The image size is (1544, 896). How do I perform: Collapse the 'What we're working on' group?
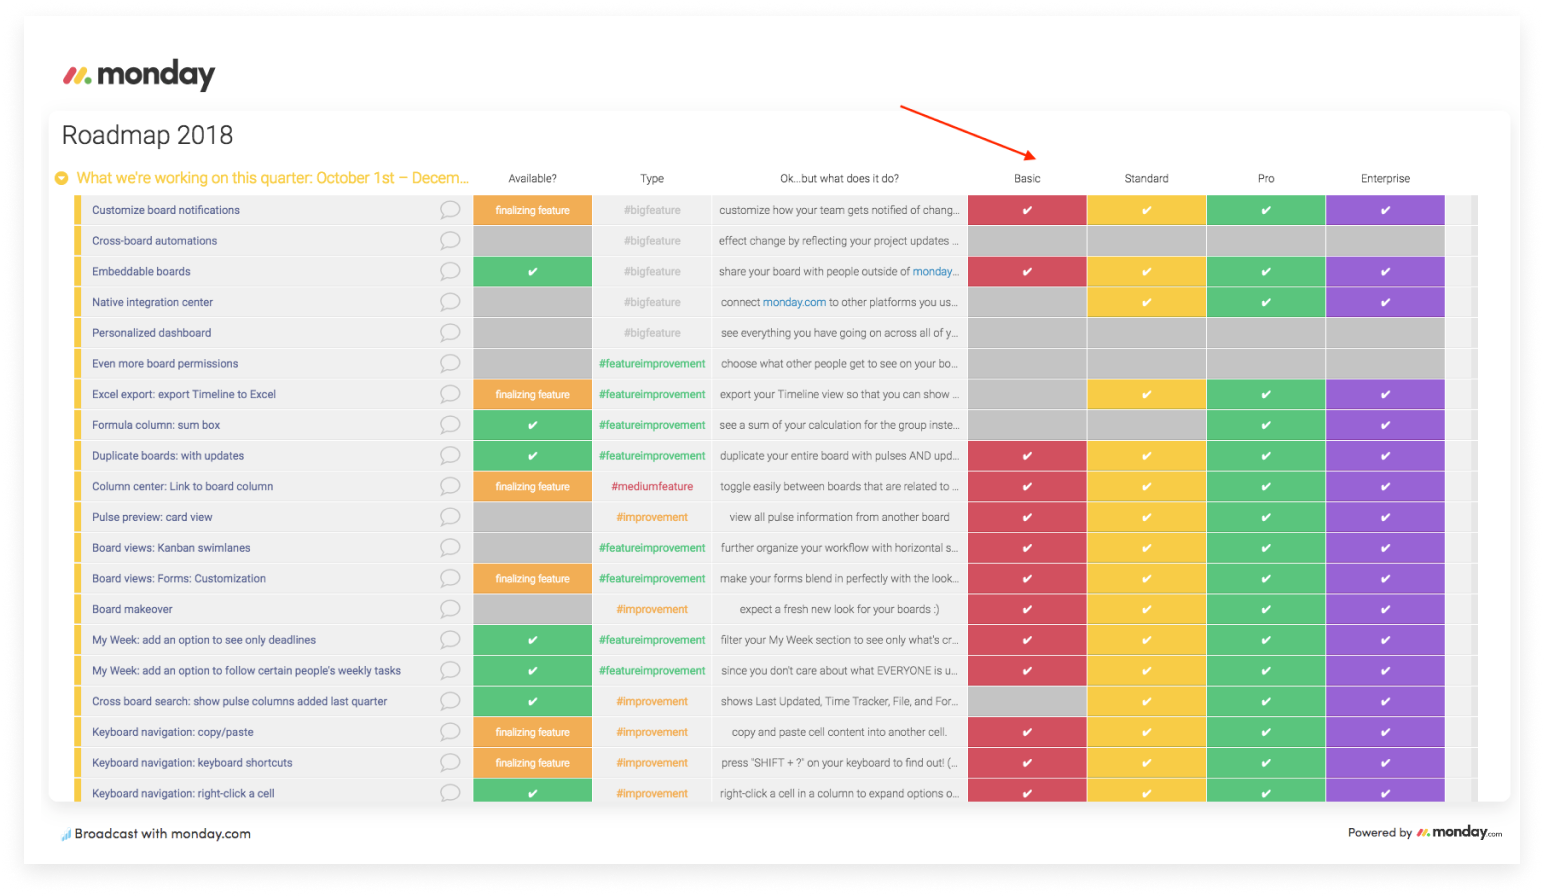coord(61,178)
